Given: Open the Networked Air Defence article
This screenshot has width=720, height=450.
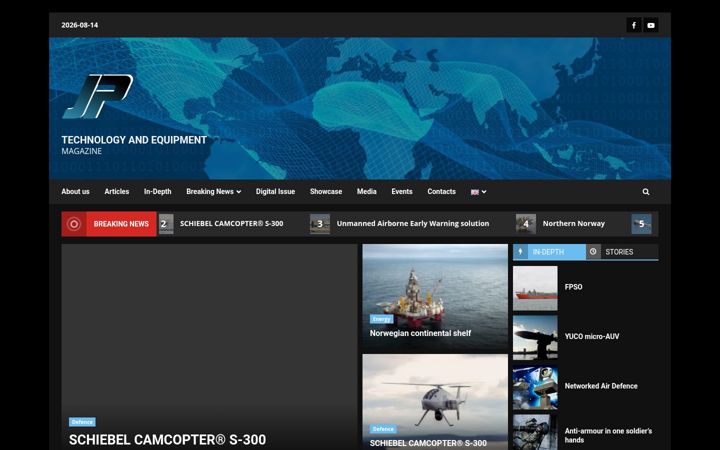Looking at the screenshot, I should point(601,386).
